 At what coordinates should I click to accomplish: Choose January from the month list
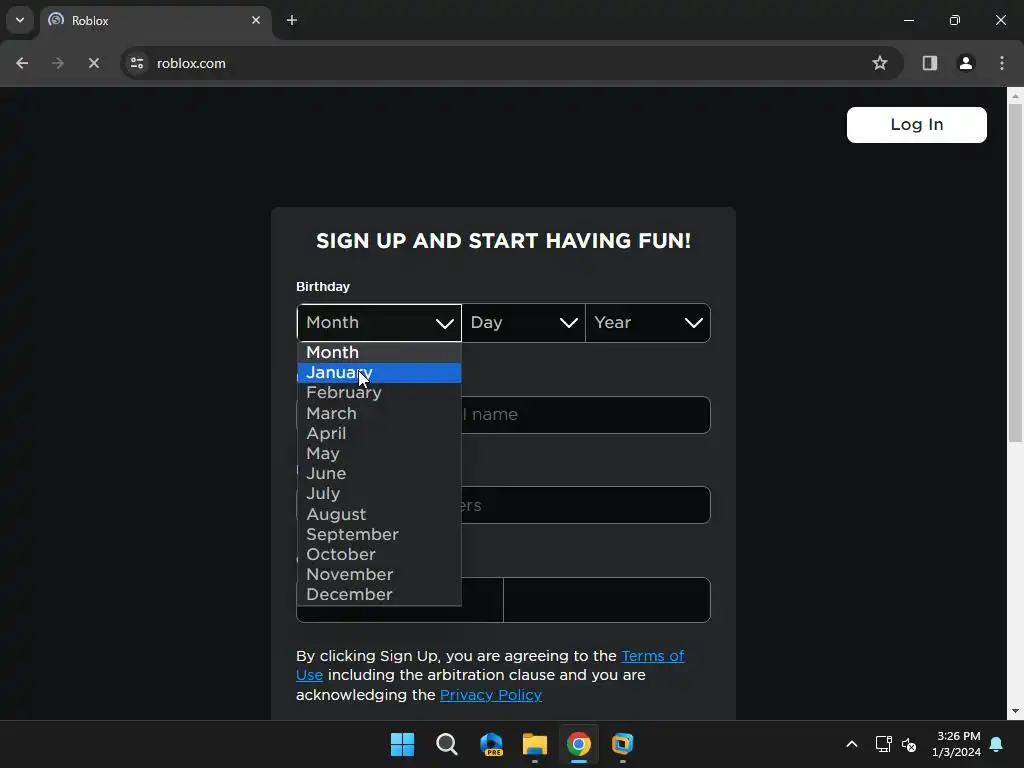(x=379, y=373)
